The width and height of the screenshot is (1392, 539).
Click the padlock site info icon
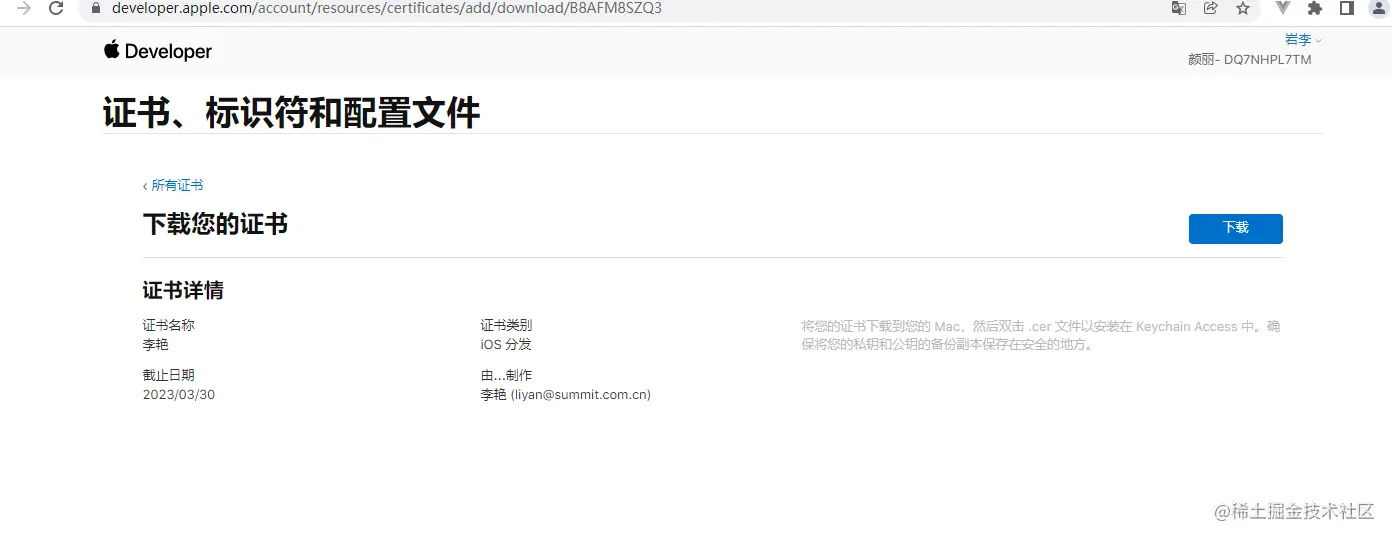(x=97, y=8)
